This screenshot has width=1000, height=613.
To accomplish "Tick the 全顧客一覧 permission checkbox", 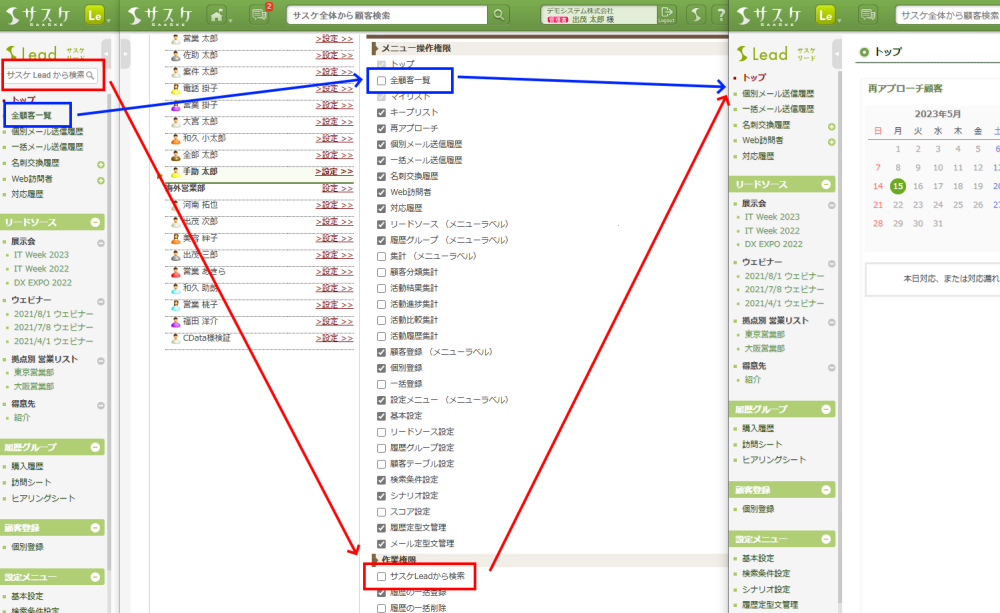I will click(381, 80).
